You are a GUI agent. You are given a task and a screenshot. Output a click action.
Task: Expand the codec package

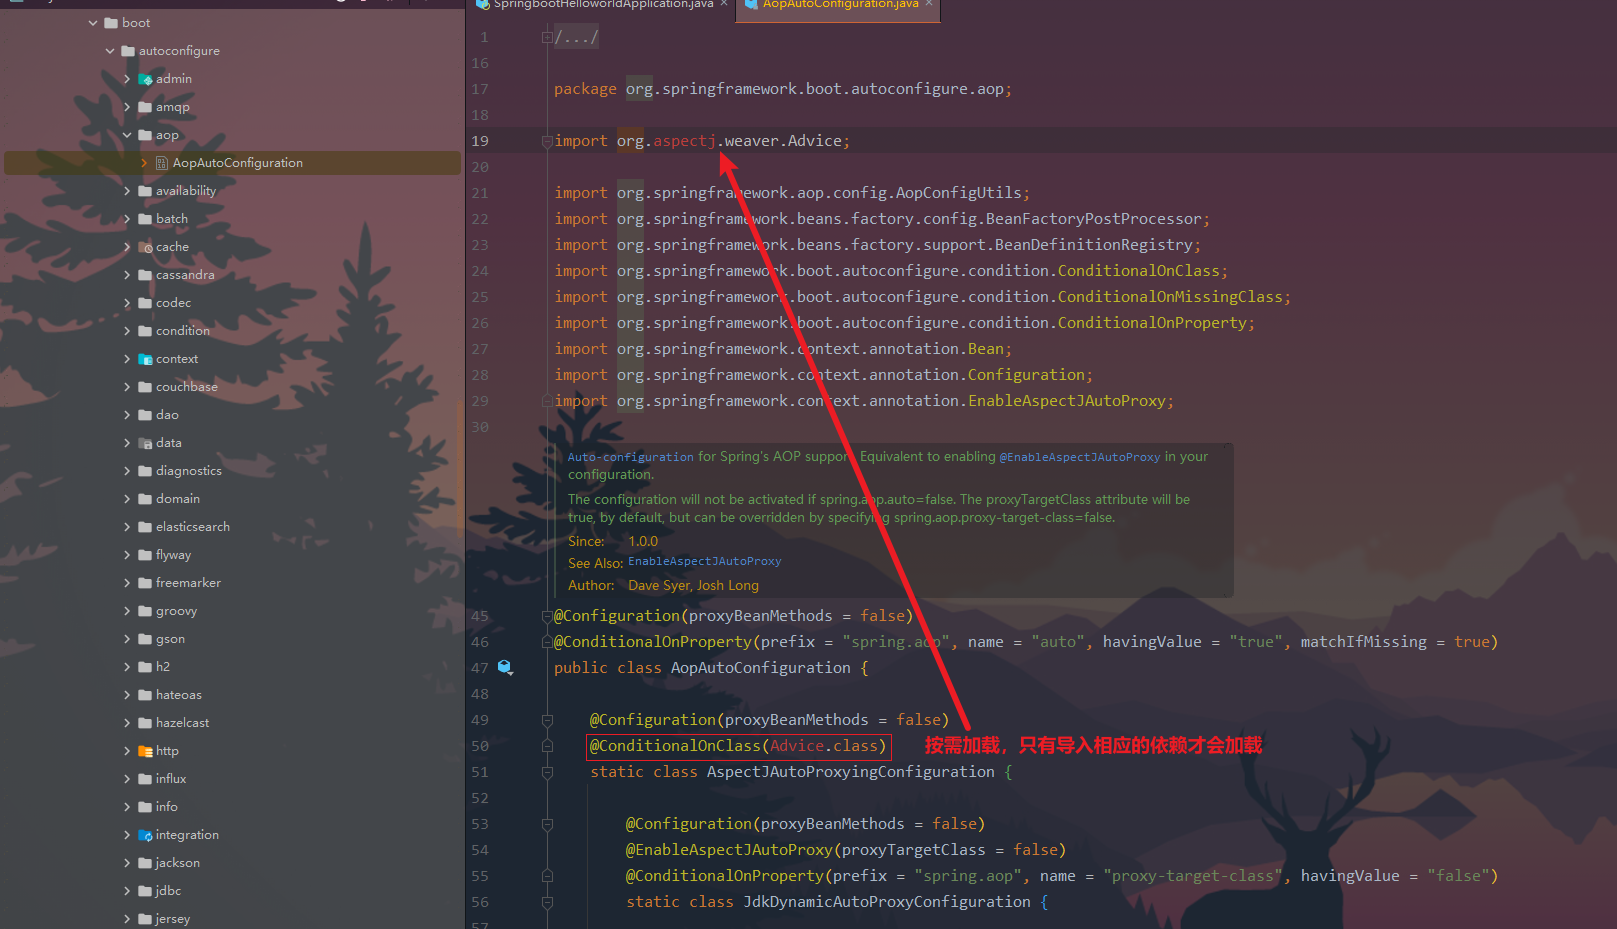point(127,303)
